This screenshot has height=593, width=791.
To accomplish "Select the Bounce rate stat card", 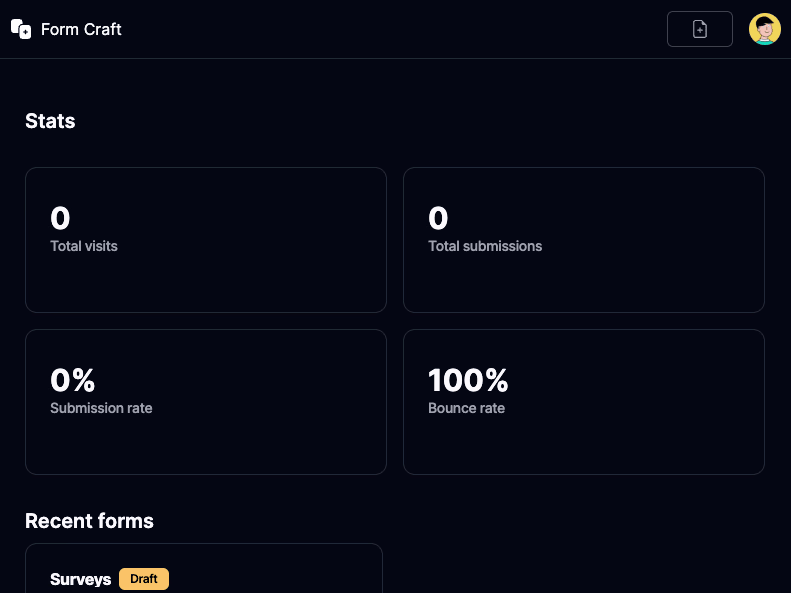I will tap(583, 402).
